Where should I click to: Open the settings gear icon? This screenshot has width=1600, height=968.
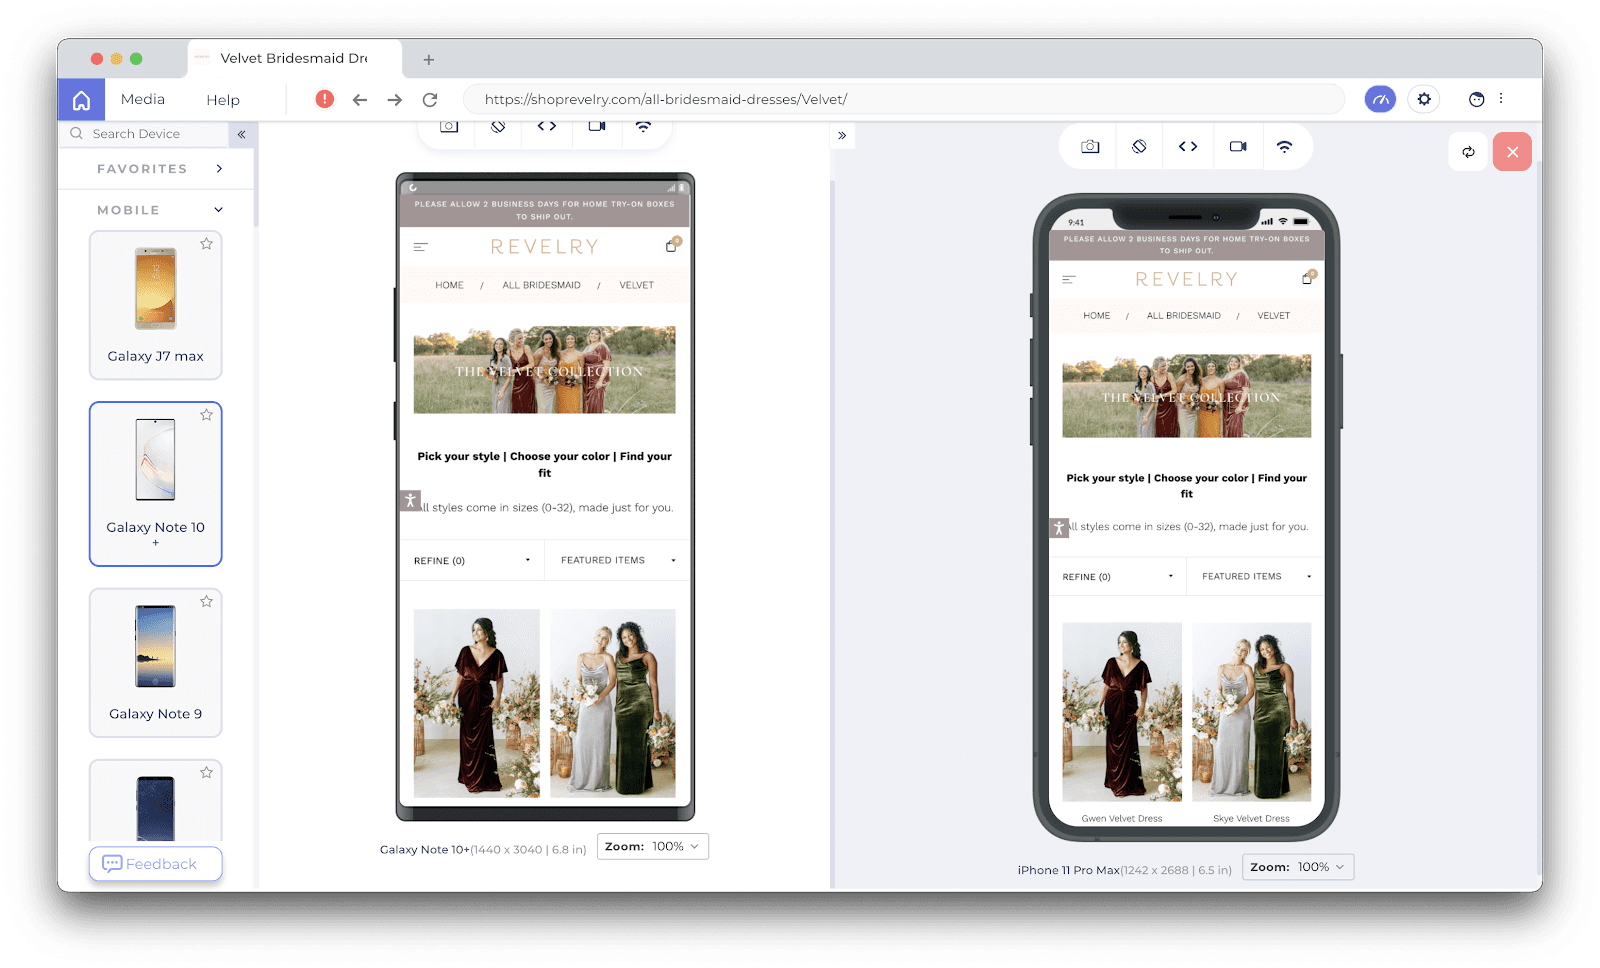pyautogui.click(x=1424, y=99)
